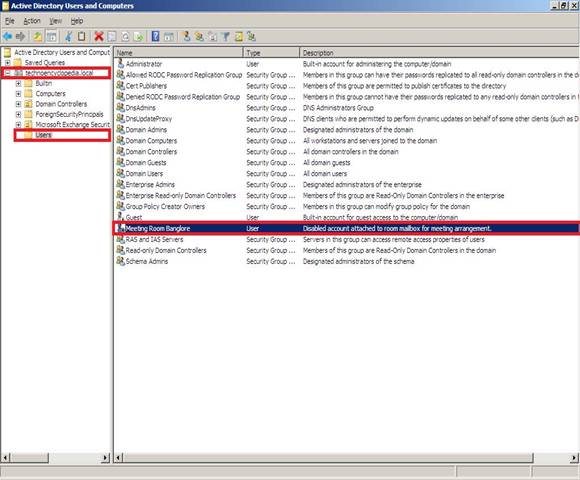The width and height of the screenshot is (580, 480).
Task: Select RAS and IAS Servers group
Action: [x=346, y=239]
